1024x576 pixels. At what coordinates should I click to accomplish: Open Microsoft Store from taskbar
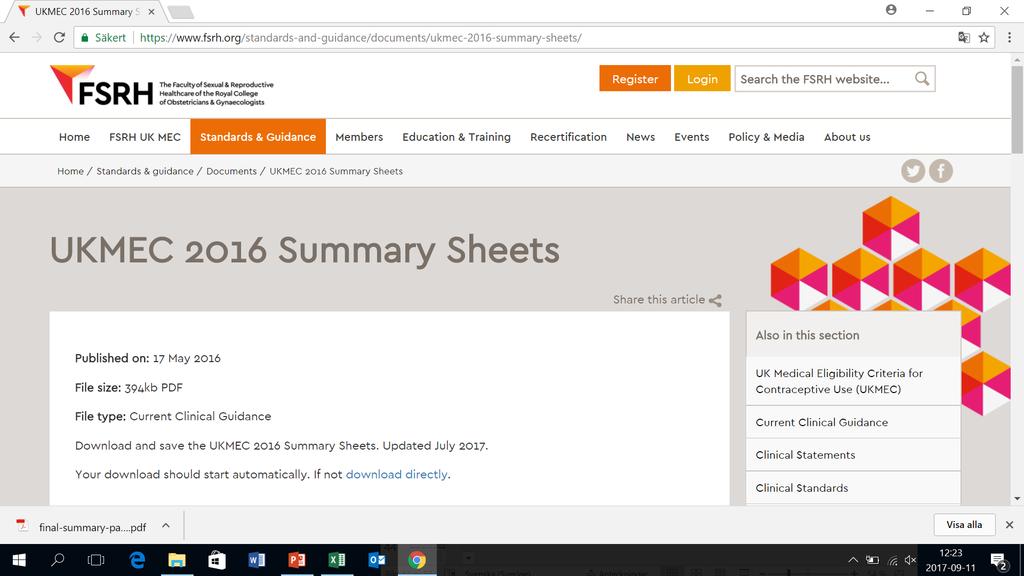tap(217, 560)
